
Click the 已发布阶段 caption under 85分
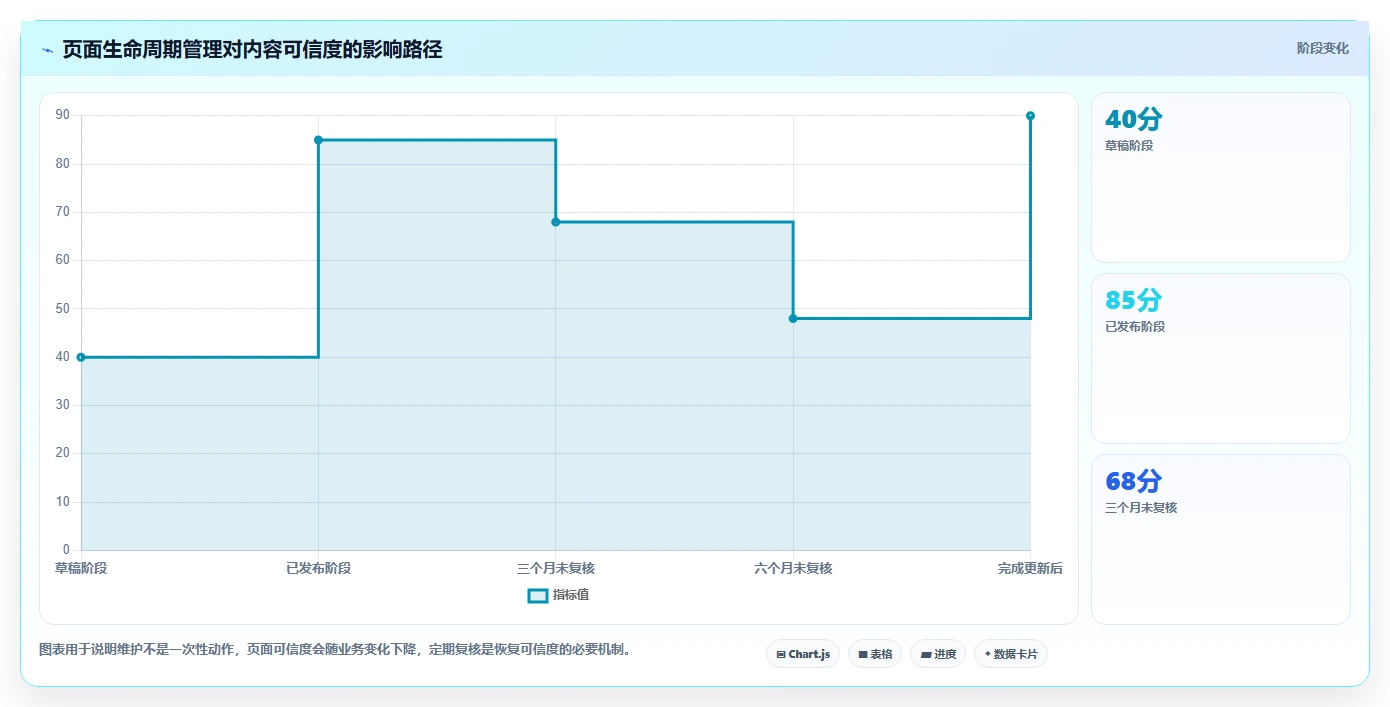(x=1135, y=327)
